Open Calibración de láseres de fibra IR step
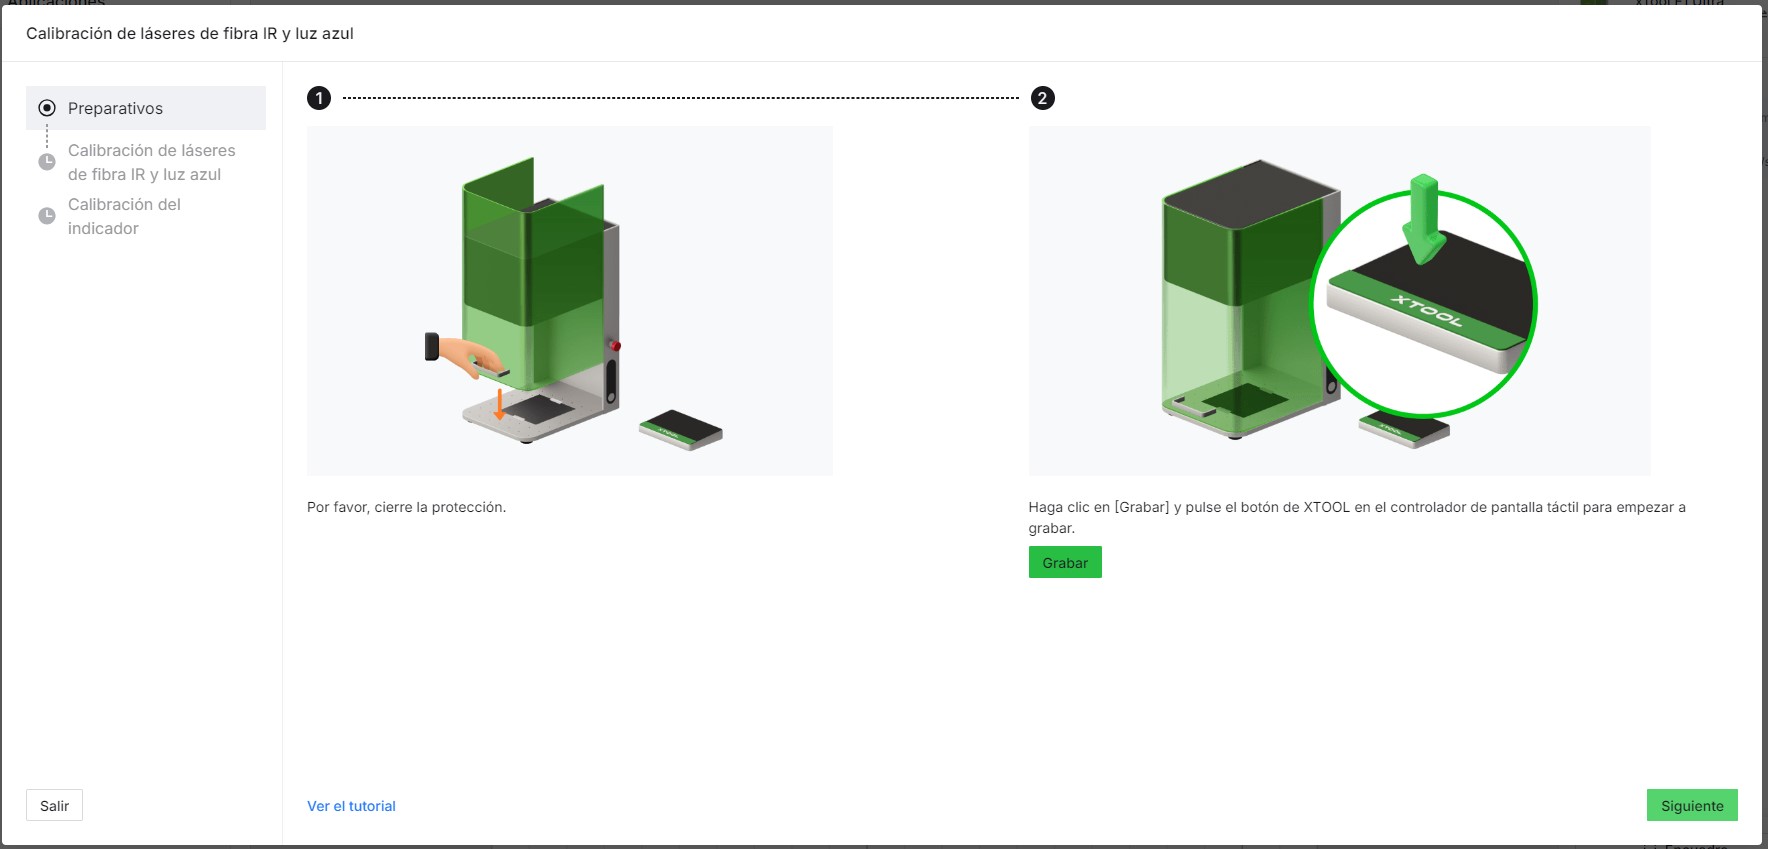Screen dimensions: 1768x849 [x=151, y=162]
